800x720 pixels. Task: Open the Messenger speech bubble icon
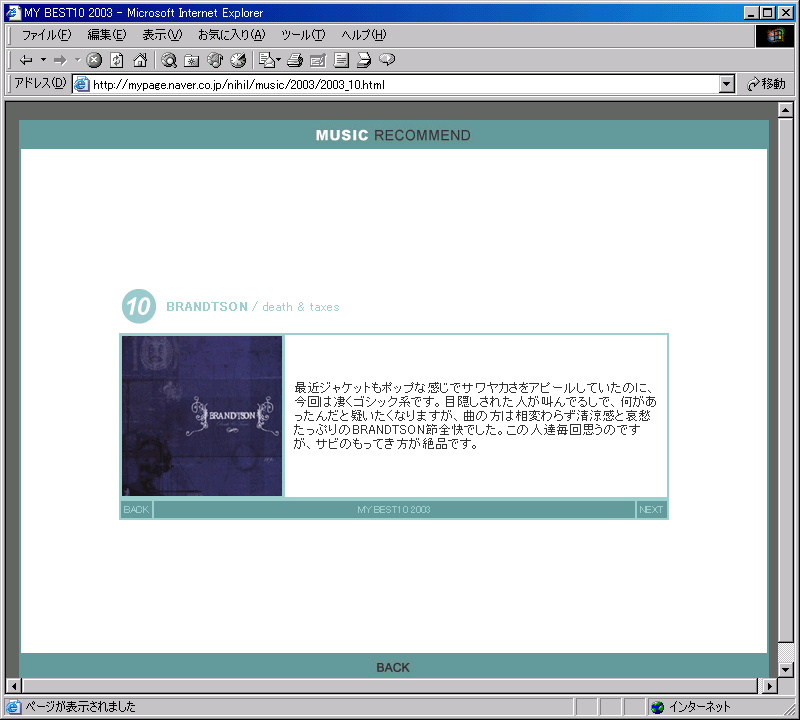point(387,60)
